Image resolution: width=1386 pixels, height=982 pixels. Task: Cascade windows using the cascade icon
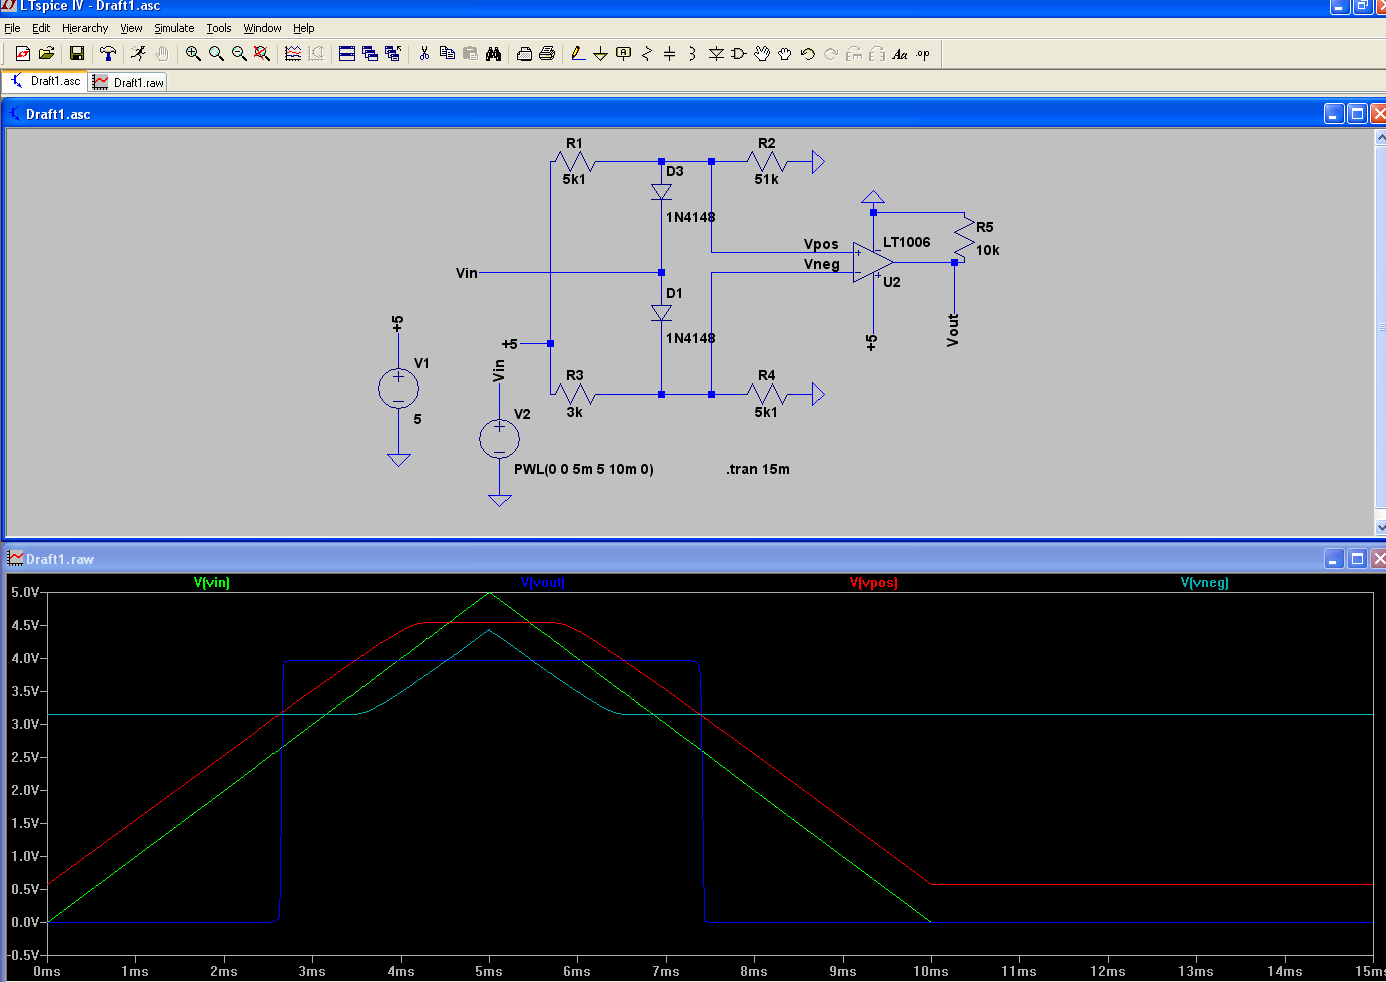(x=370, y=54)
